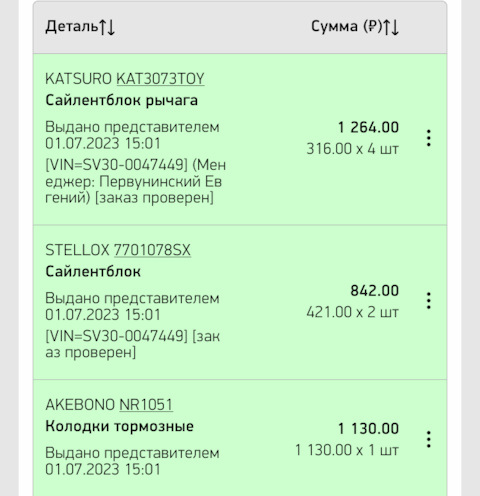The height and width of the screenshot is (496, 480).
Task: Select the Колодки тормозные item name
Action: 119,426
